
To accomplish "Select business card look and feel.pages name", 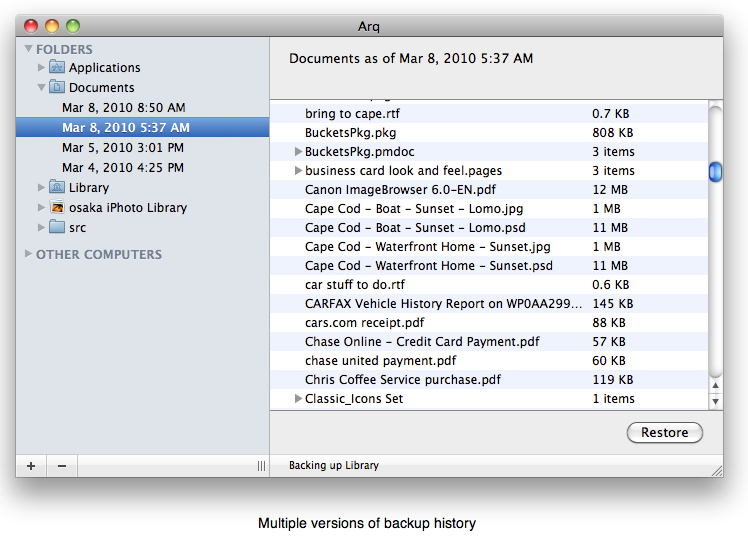I will [x=404, y=171].
